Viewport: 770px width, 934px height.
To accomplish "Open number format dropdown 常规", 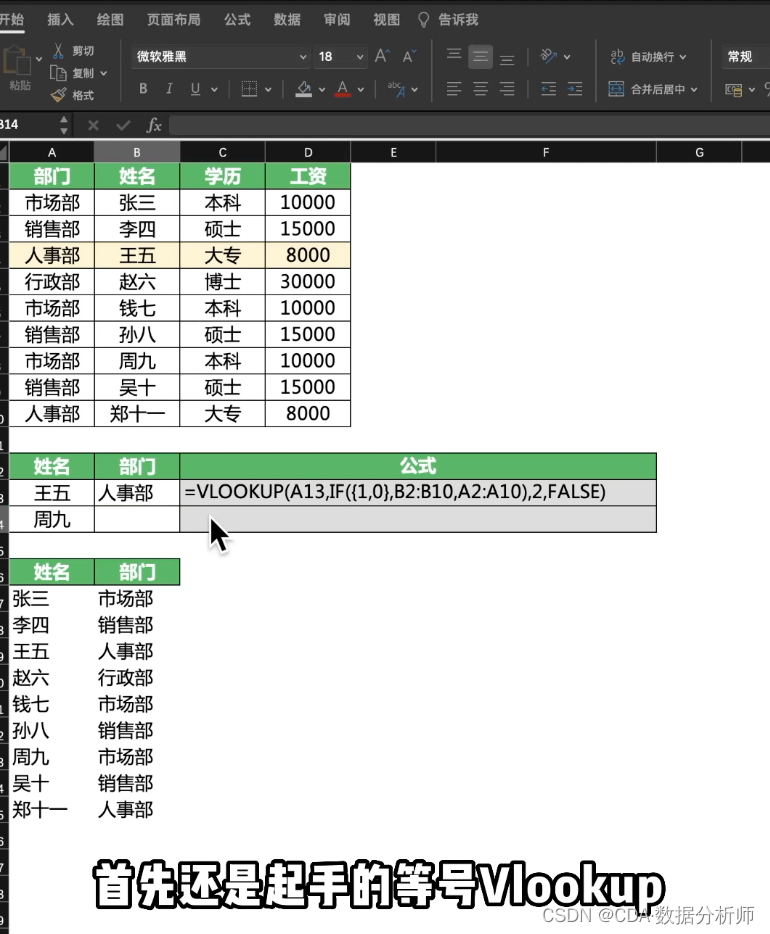I will (746, 57).
